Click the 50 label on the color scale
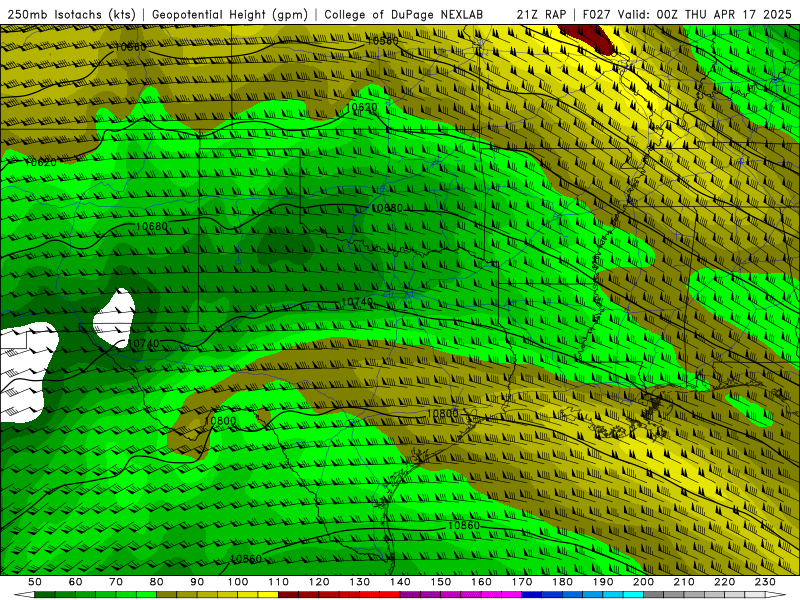Screen dimensions: 800x600 35,582
